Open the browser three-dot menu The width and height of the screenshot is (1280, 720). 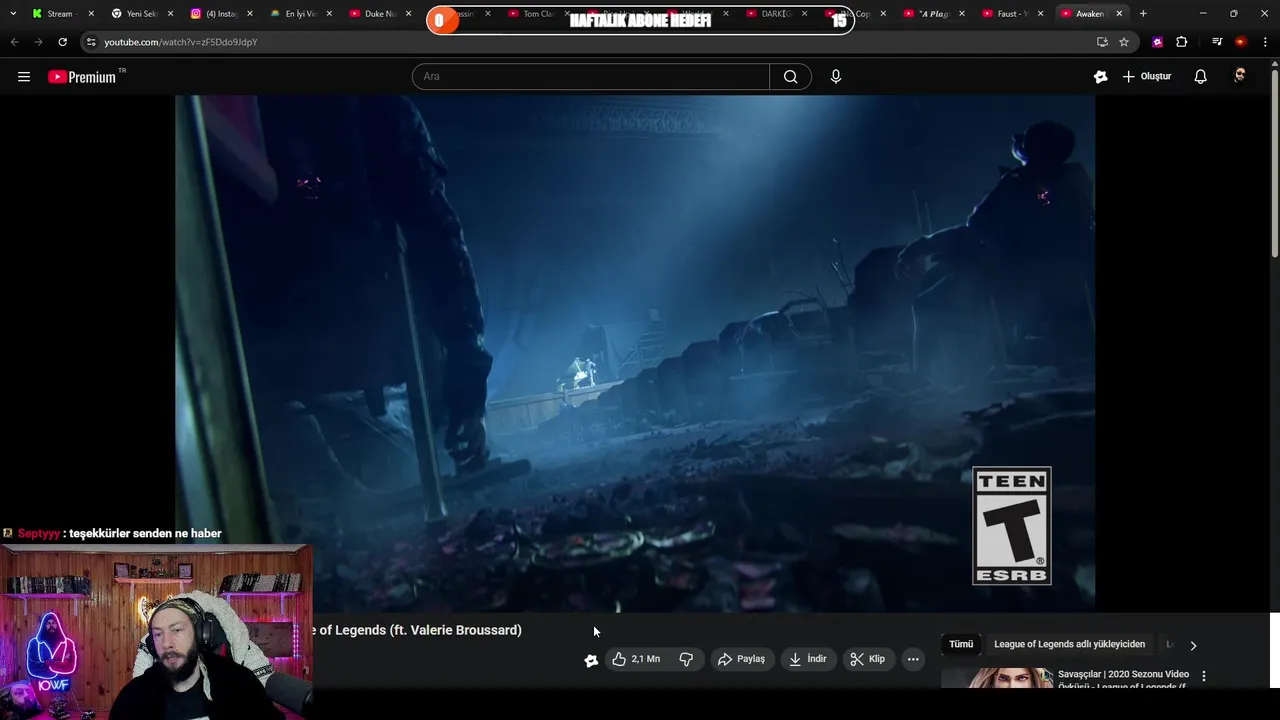coord(1265,42)
